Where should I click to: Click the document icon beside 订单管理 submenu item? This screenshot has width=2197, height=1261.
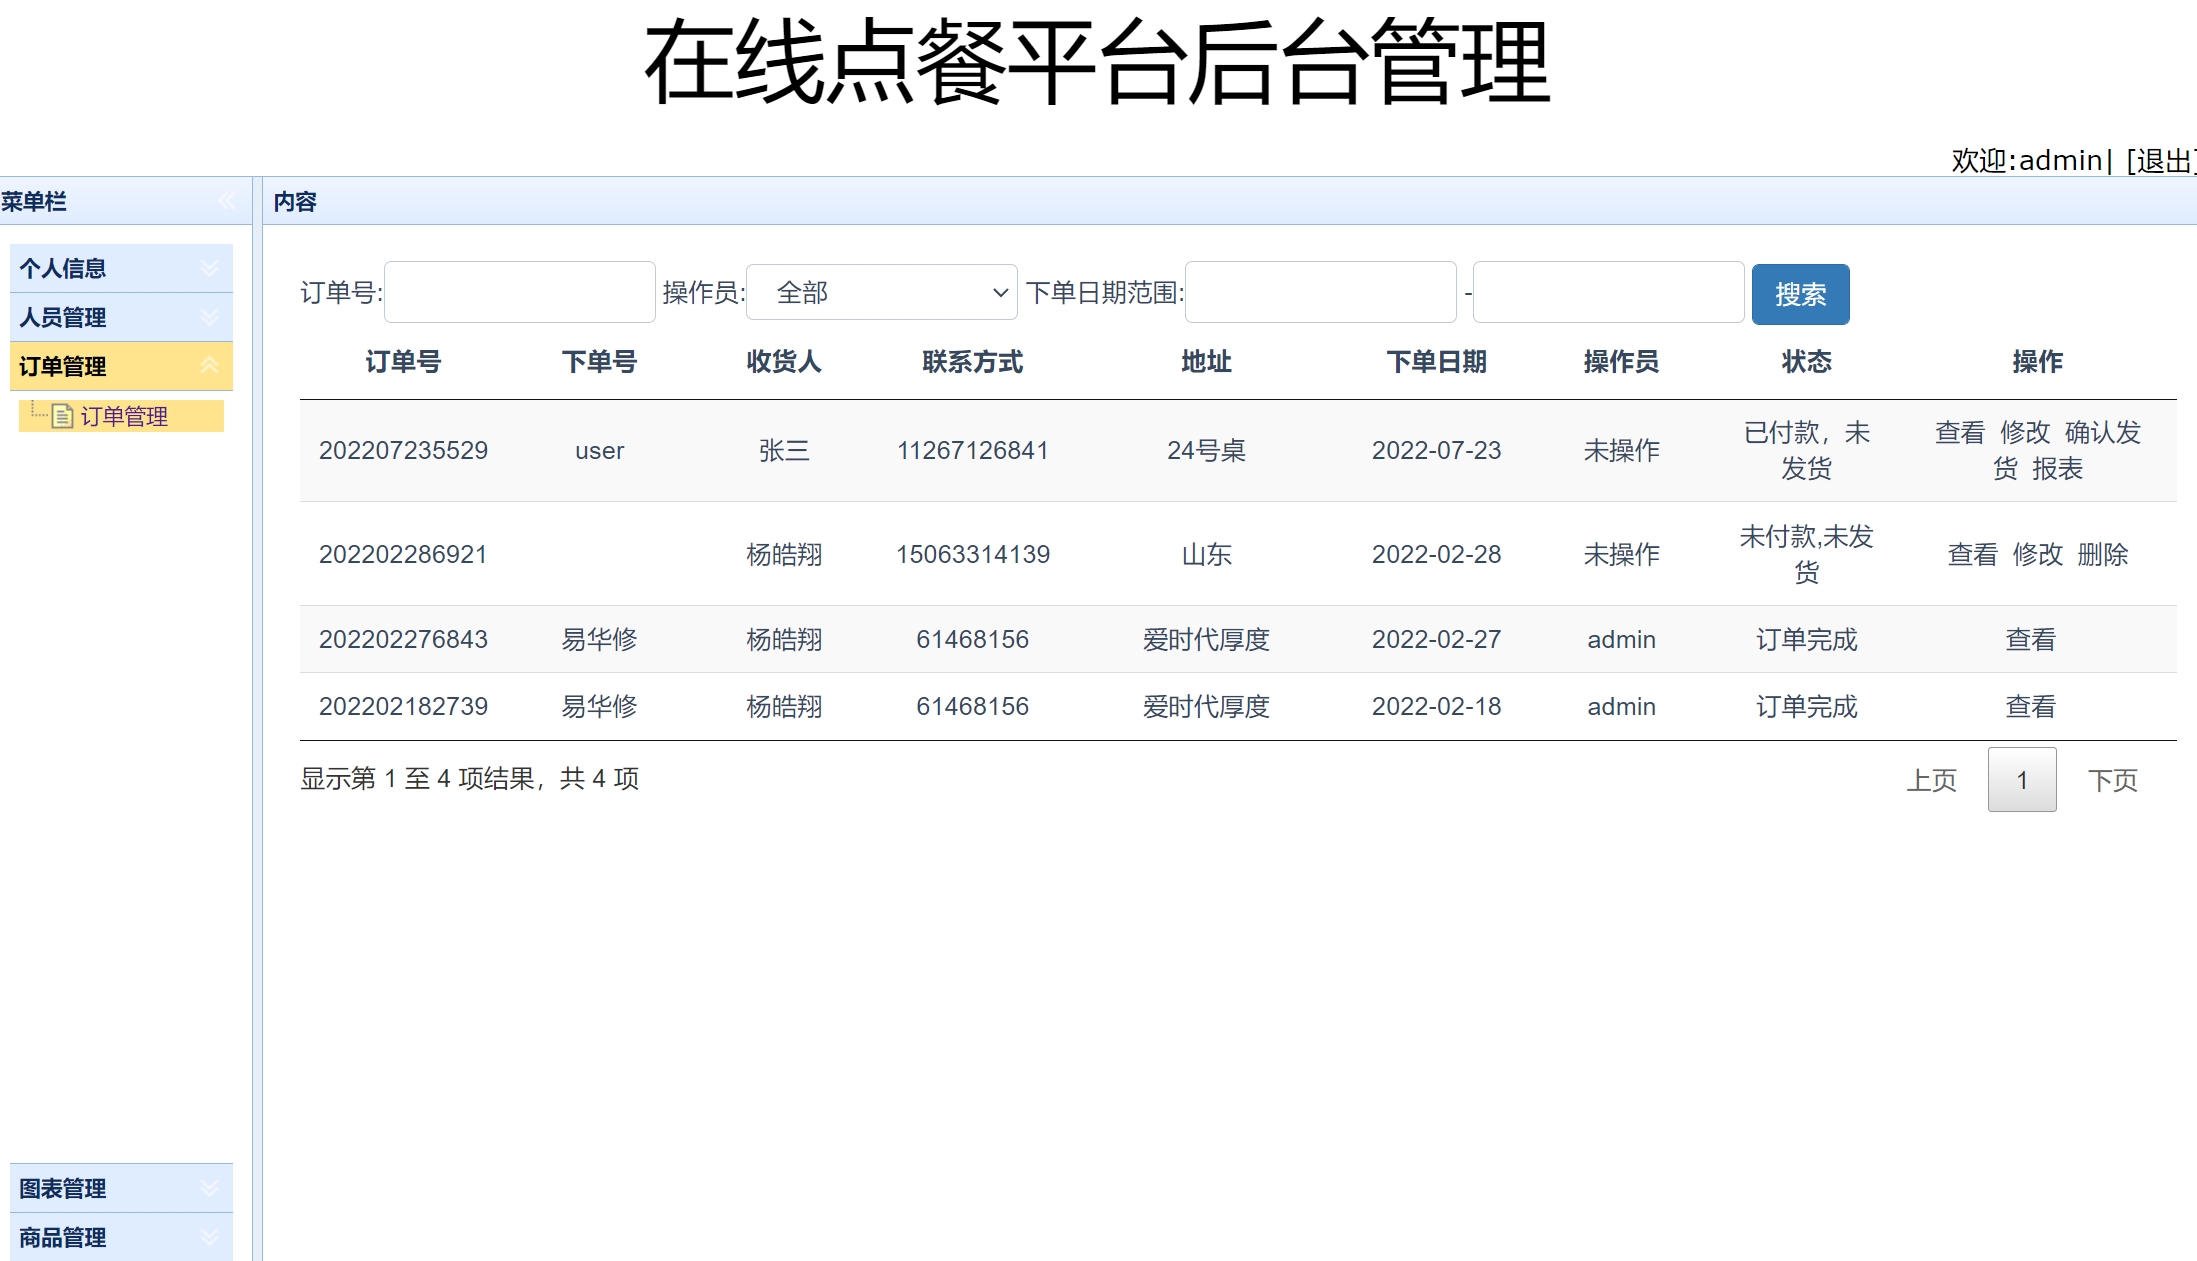pos(62,415)
